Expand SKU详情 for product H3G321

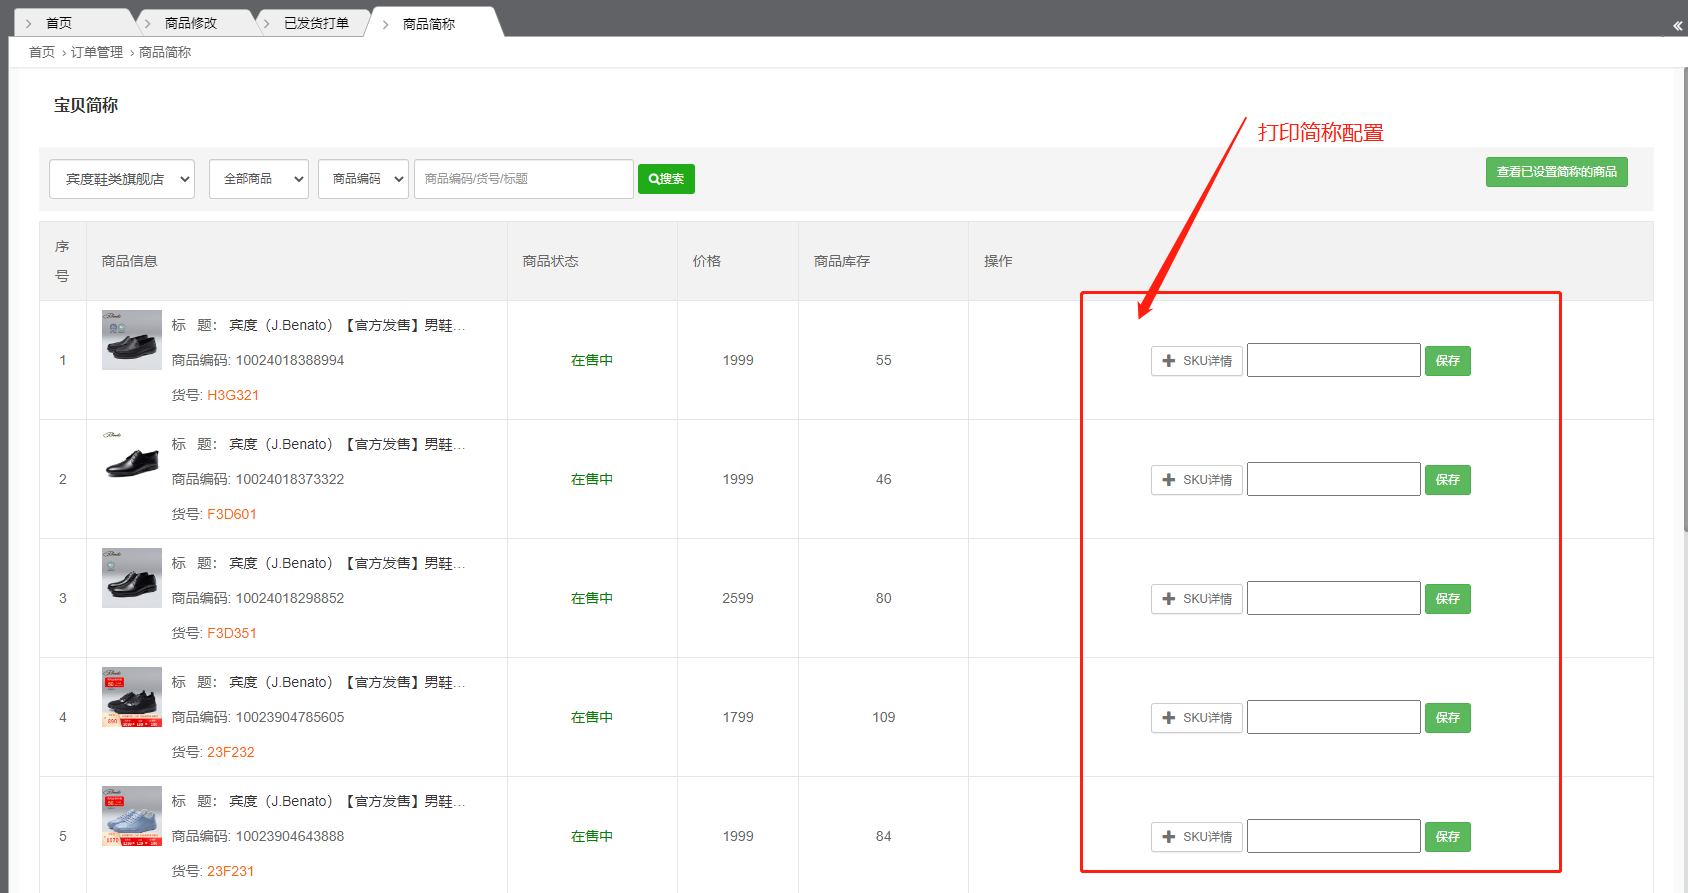click(x=1196, y=361)
